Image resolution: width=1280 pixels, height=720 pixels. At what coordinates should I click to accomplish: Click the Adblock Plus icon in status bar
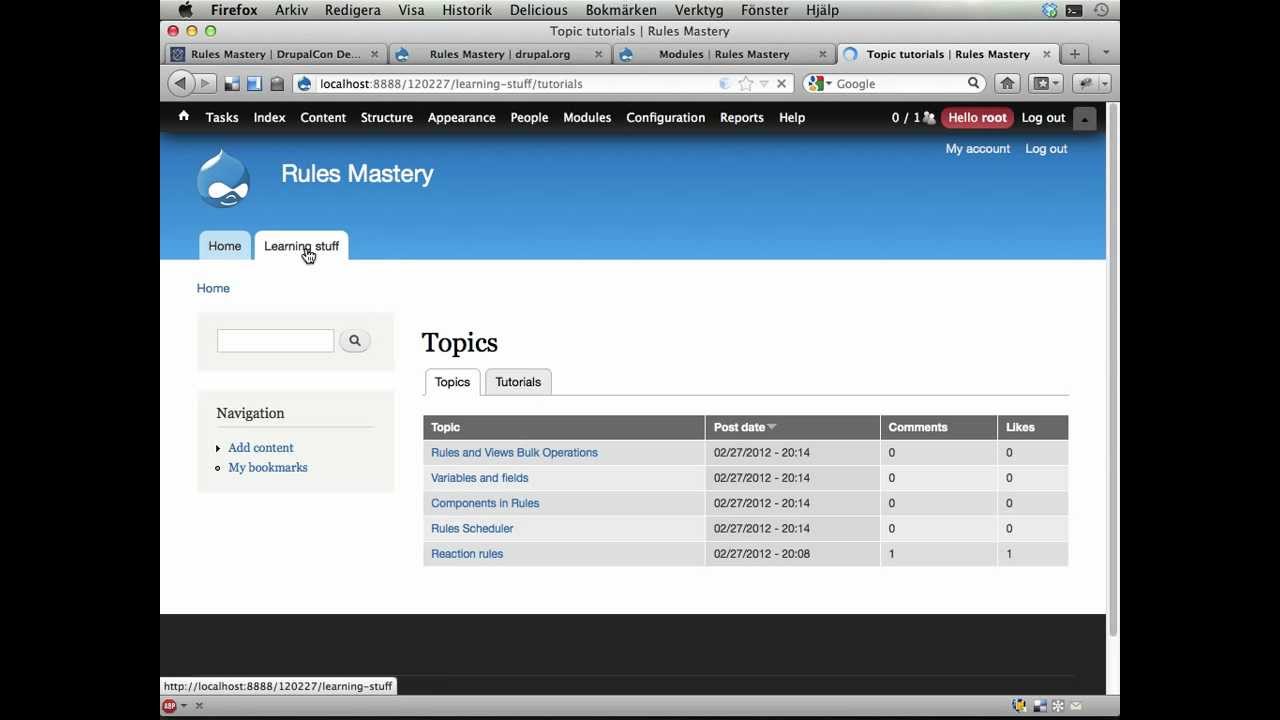(169, 706)
